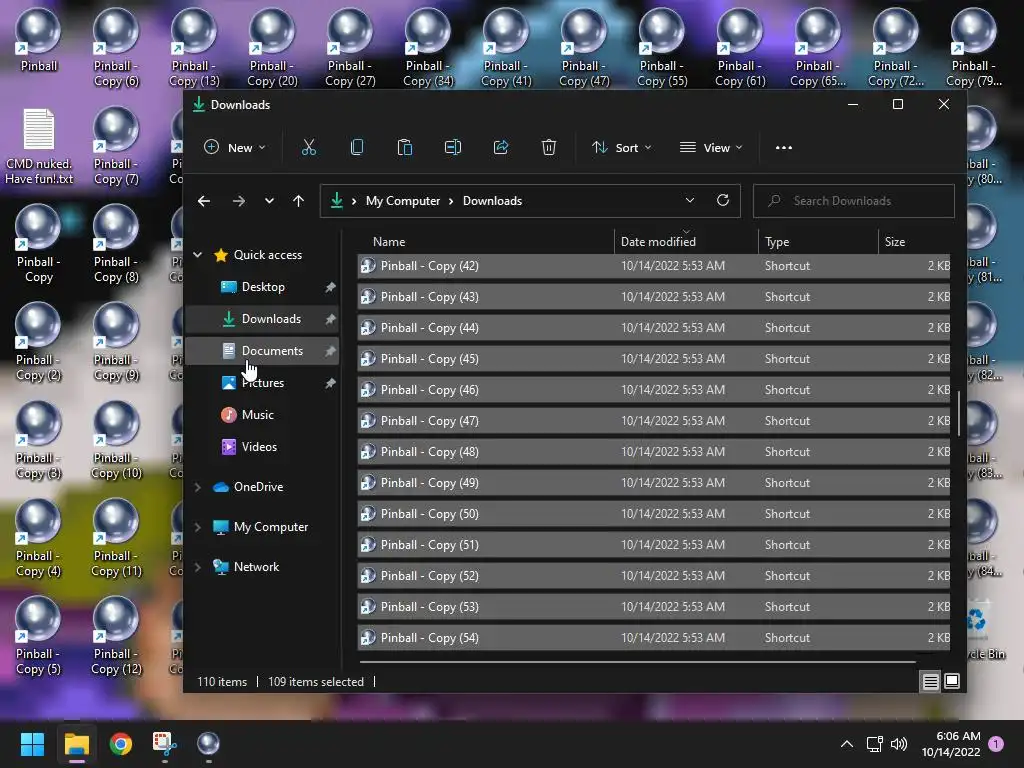Select Pinball - Copy (27) on desktop
This screenshot has height=768, width=1024.
click(350, 48)
